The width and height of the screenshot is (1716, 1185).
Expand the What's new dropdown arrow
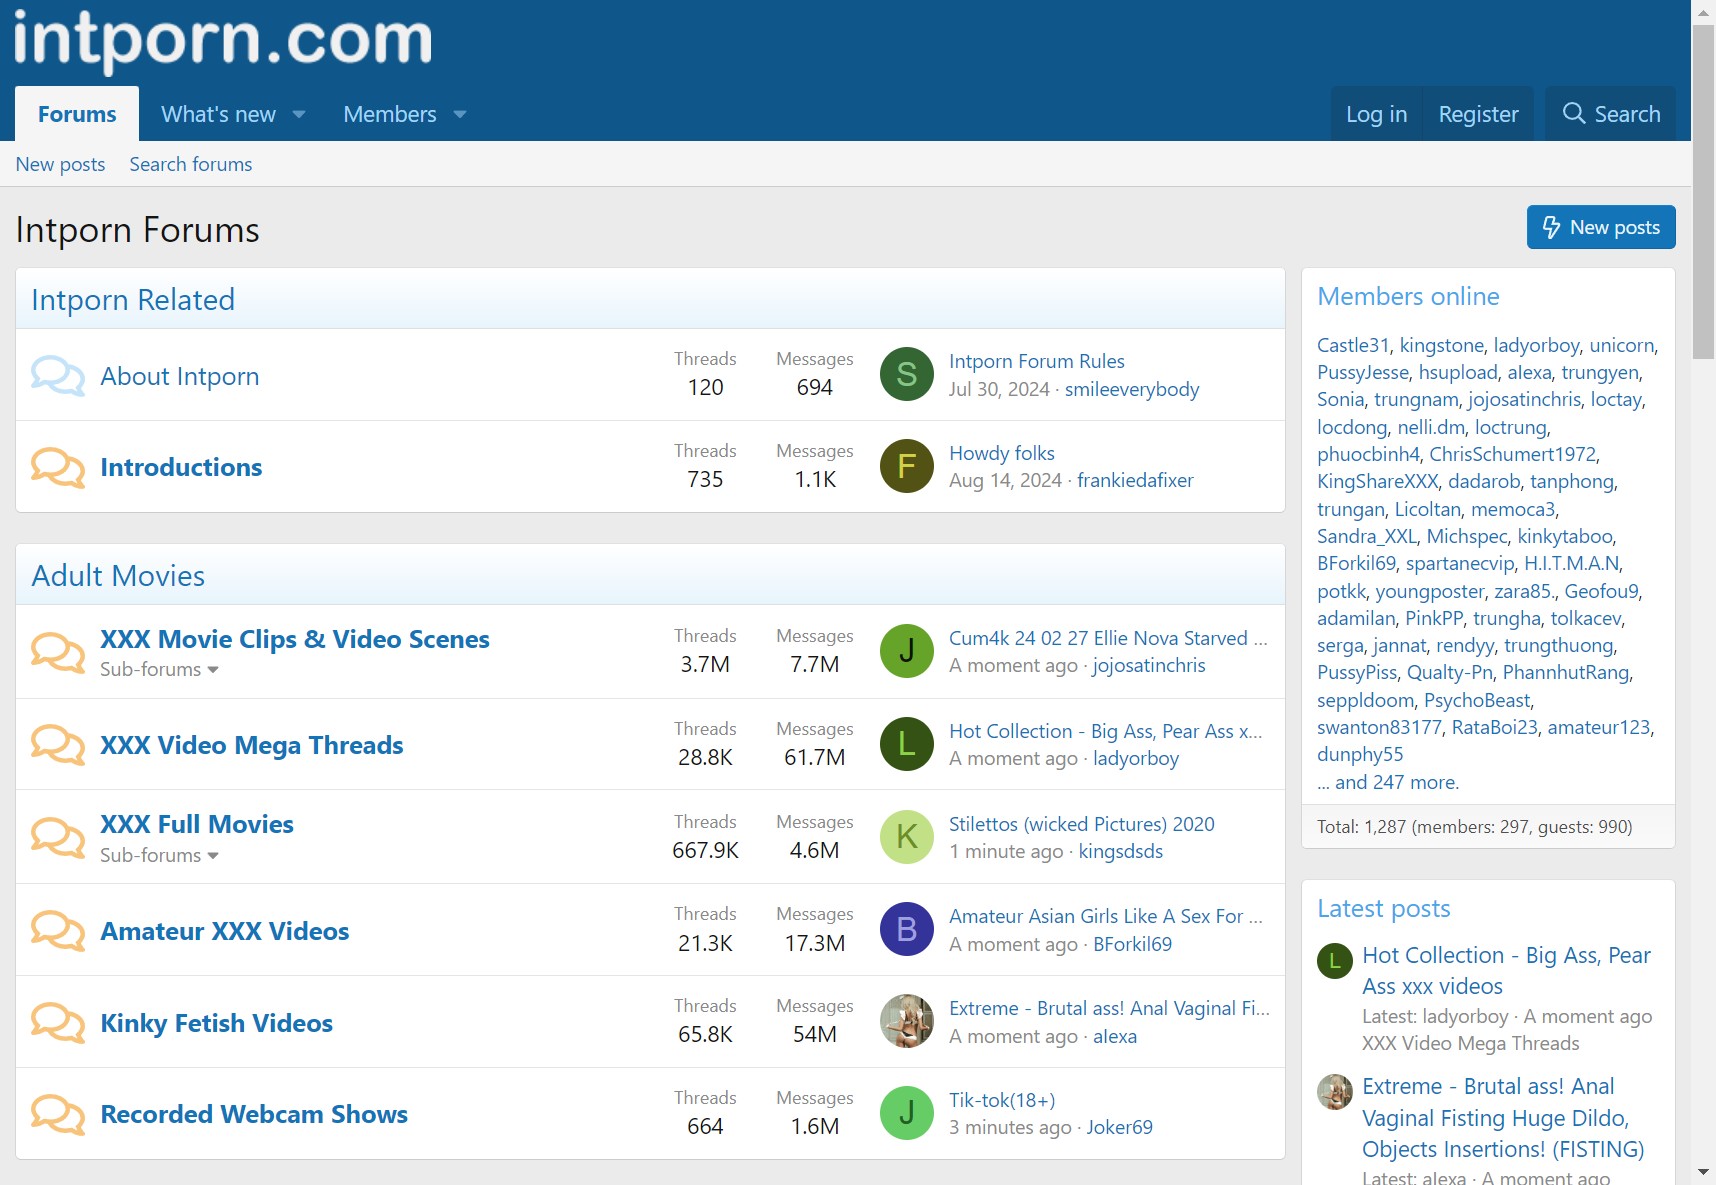pyautogui.click(x=299, y=115)
